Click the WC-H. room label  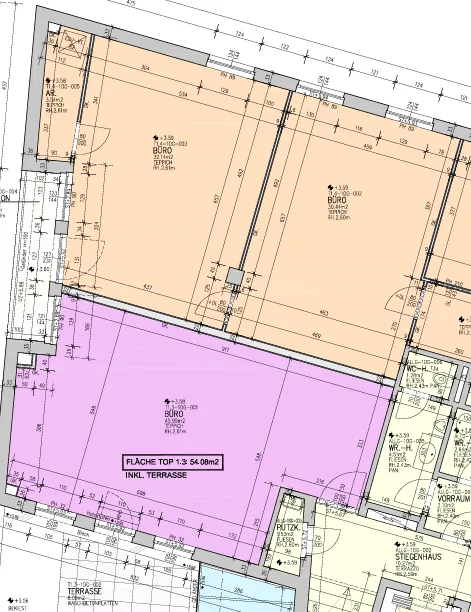coord(418,369)
